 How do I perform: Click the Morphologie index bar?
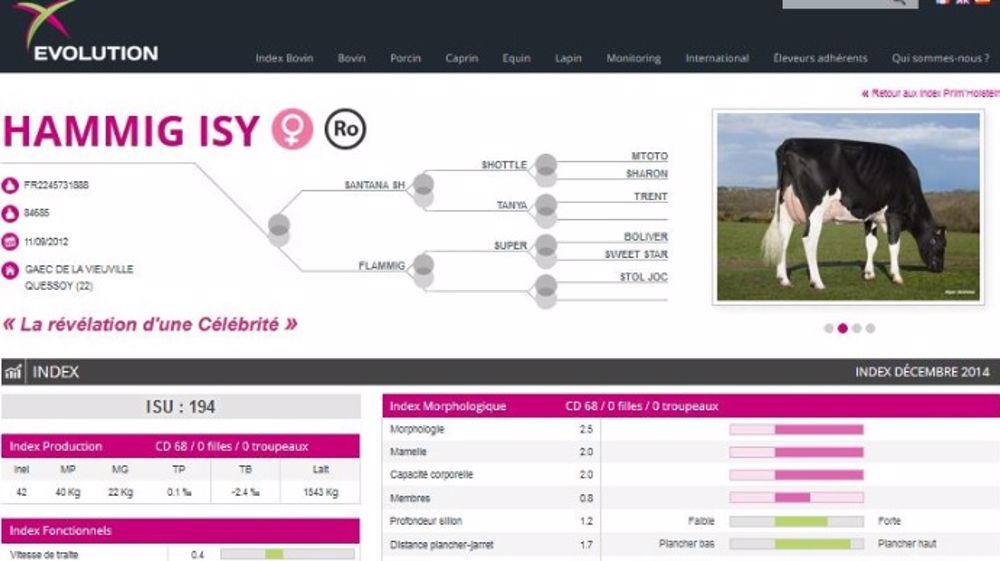797,430
